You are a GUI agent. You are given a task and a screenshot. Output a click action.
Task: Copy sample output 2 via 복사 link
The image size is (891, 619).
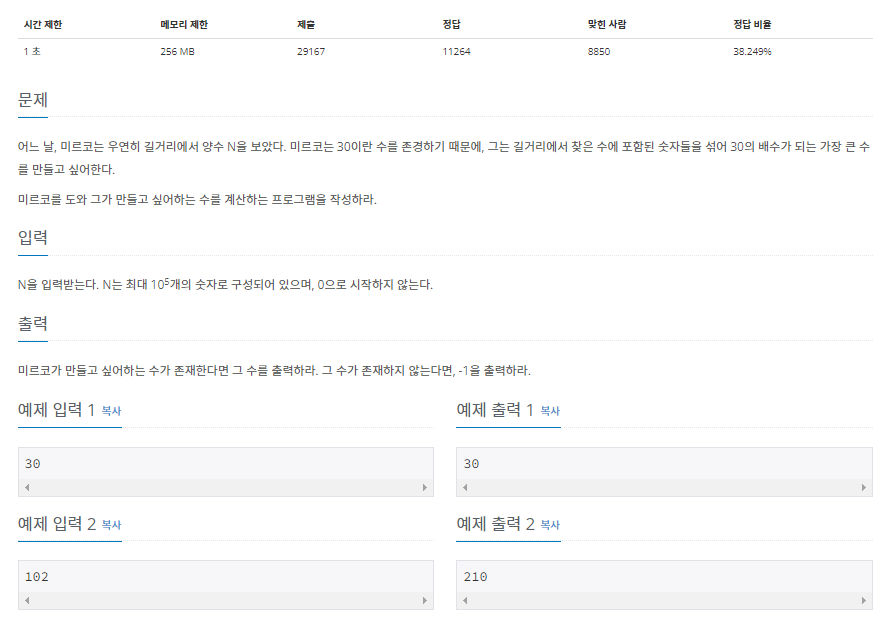click(x=550, y=525)
